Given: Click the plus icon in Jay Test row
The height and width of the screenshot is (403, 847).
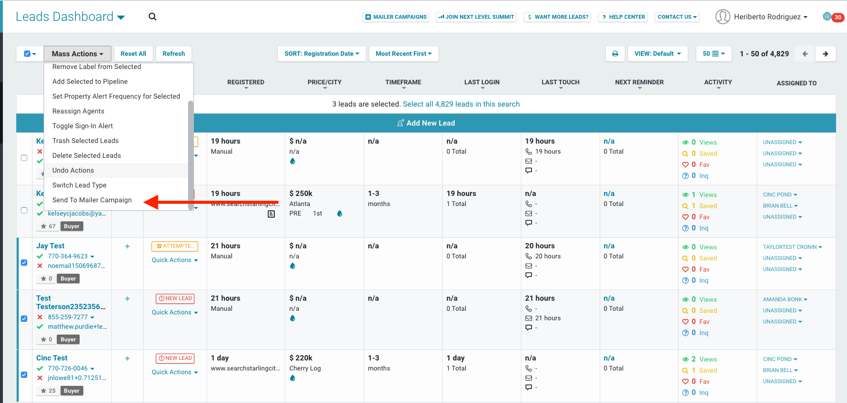Looking at the screenshot, I should [x=127, y=246].
